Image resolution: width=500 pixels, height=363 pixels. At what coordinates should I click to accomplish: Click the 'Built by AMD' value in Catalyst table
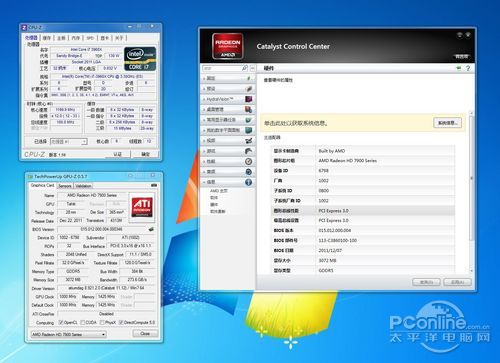pyautogui.click(x=332, y=151)
